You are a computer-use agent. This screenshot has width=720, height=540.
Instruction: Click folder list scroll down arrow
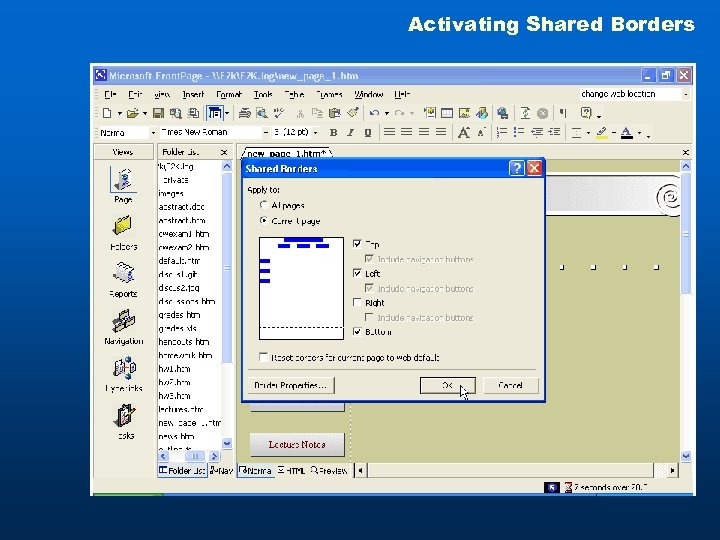227,443
